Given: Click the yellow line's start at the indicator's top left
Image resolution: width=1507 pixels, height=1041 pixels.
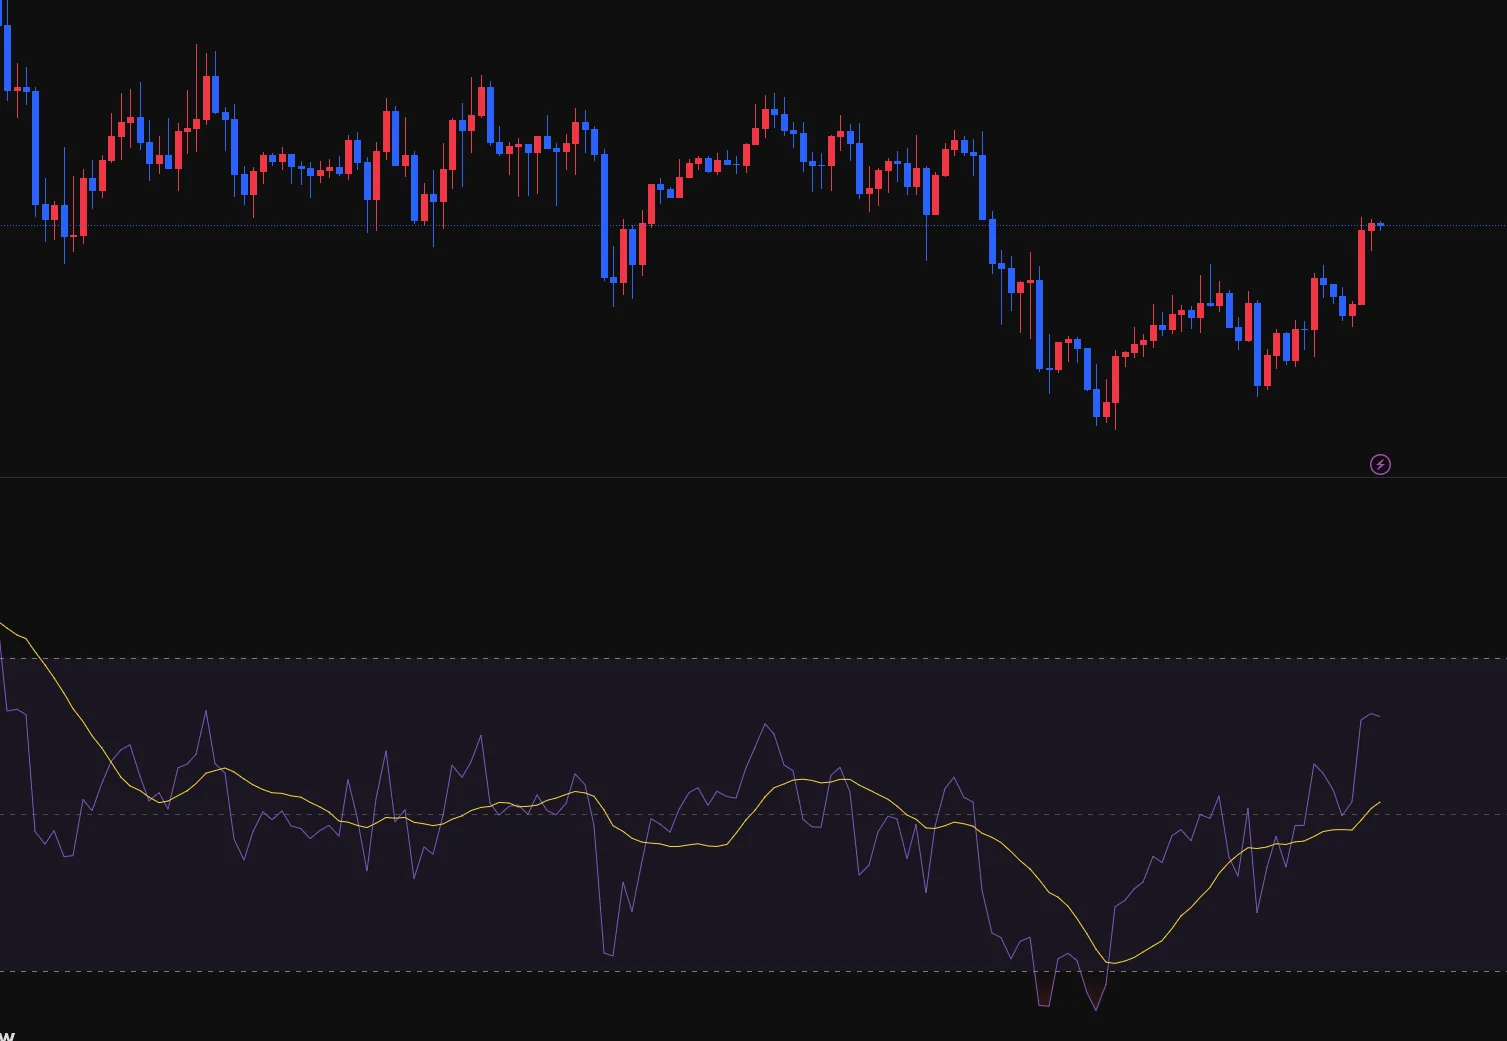Looking at the screenshot, I should (3, 624).
